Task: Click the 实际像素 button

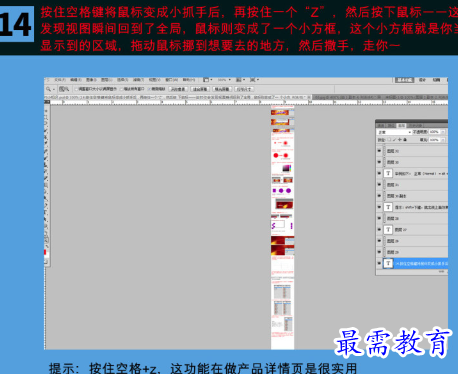Action: point(178,89)
